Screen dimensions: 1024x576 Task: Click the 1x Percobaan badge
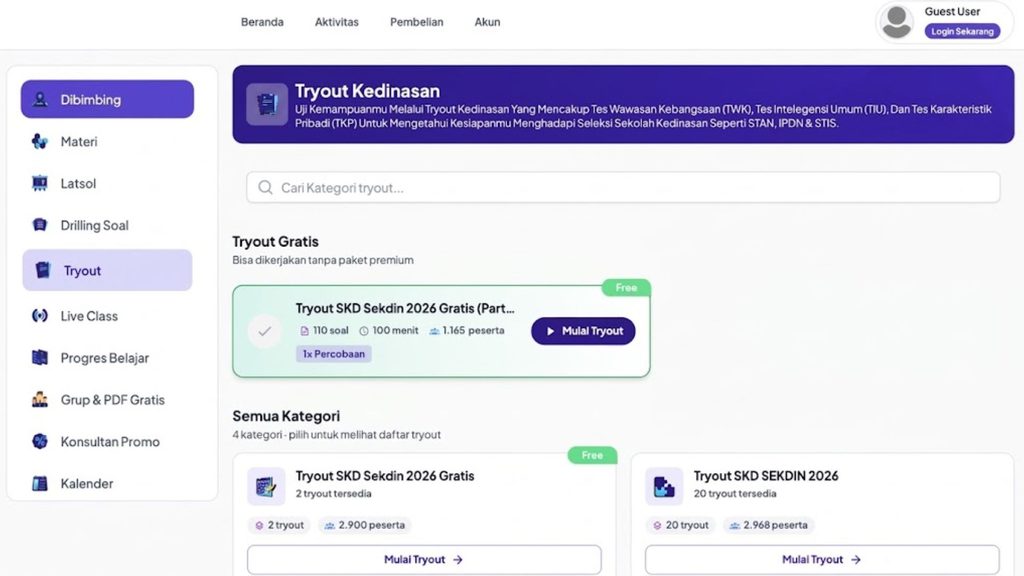click(334, 353)
